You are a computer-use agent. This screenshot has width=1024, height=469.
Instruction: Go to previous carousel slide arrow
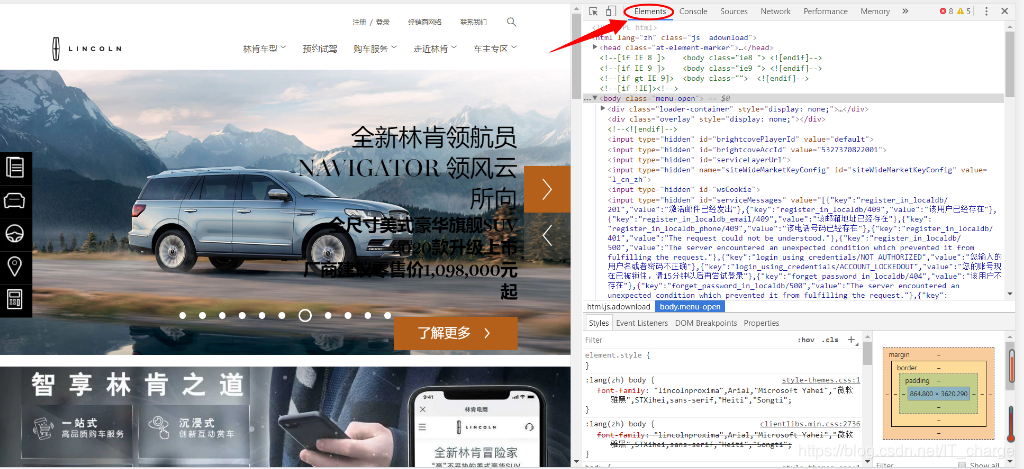click(x=547, y=235)
